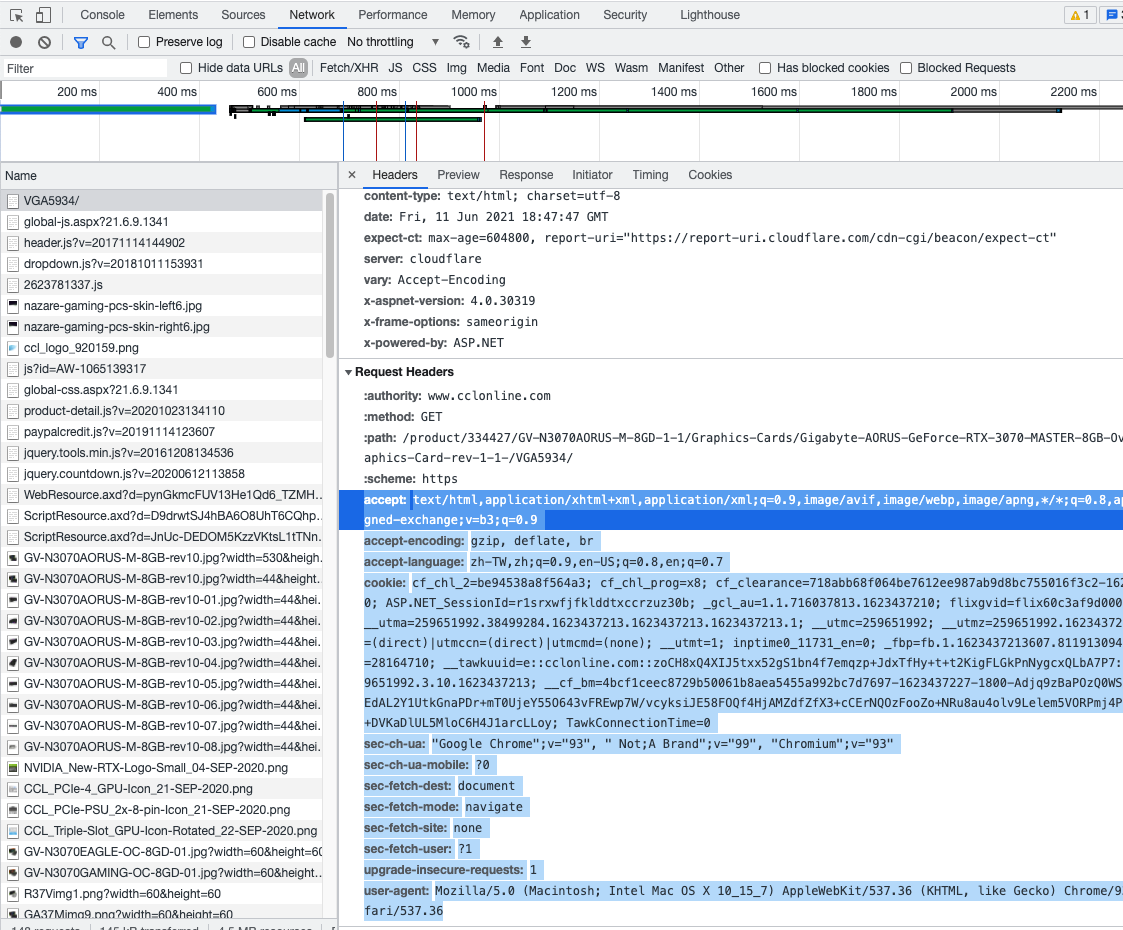Click in the Filter text field
This screenshot has width=1123, height=930.
[85, 69]
